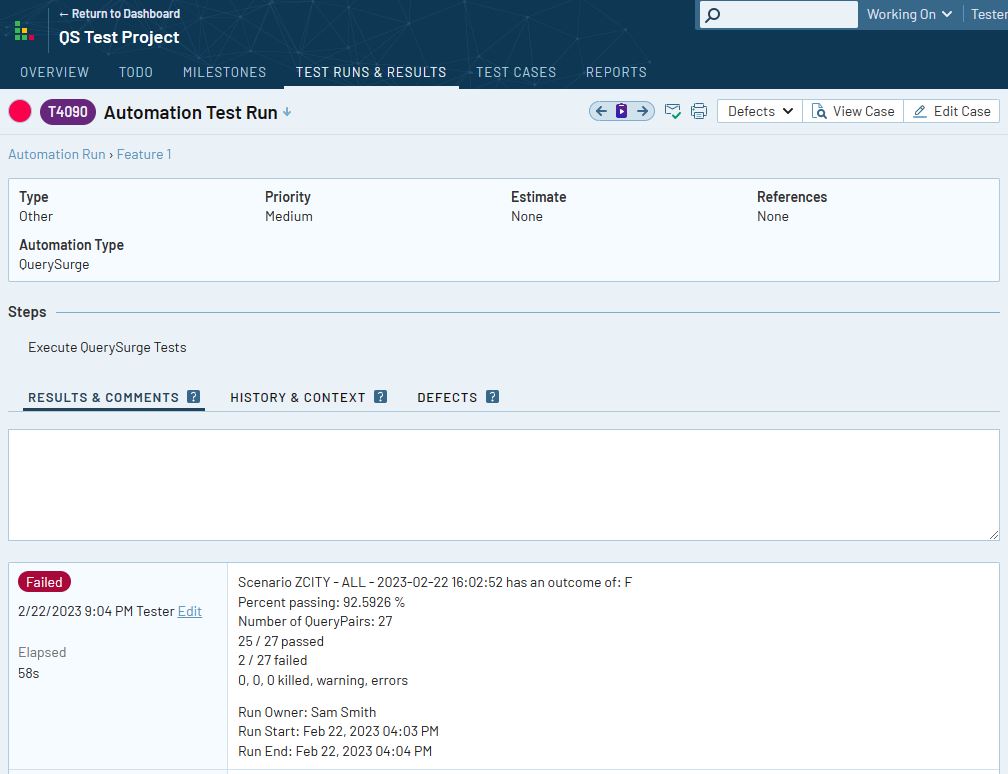The width and height of the screenshot is (1008, 774).
Task: Click the TestRail logo icon
Action: [24, 30]
